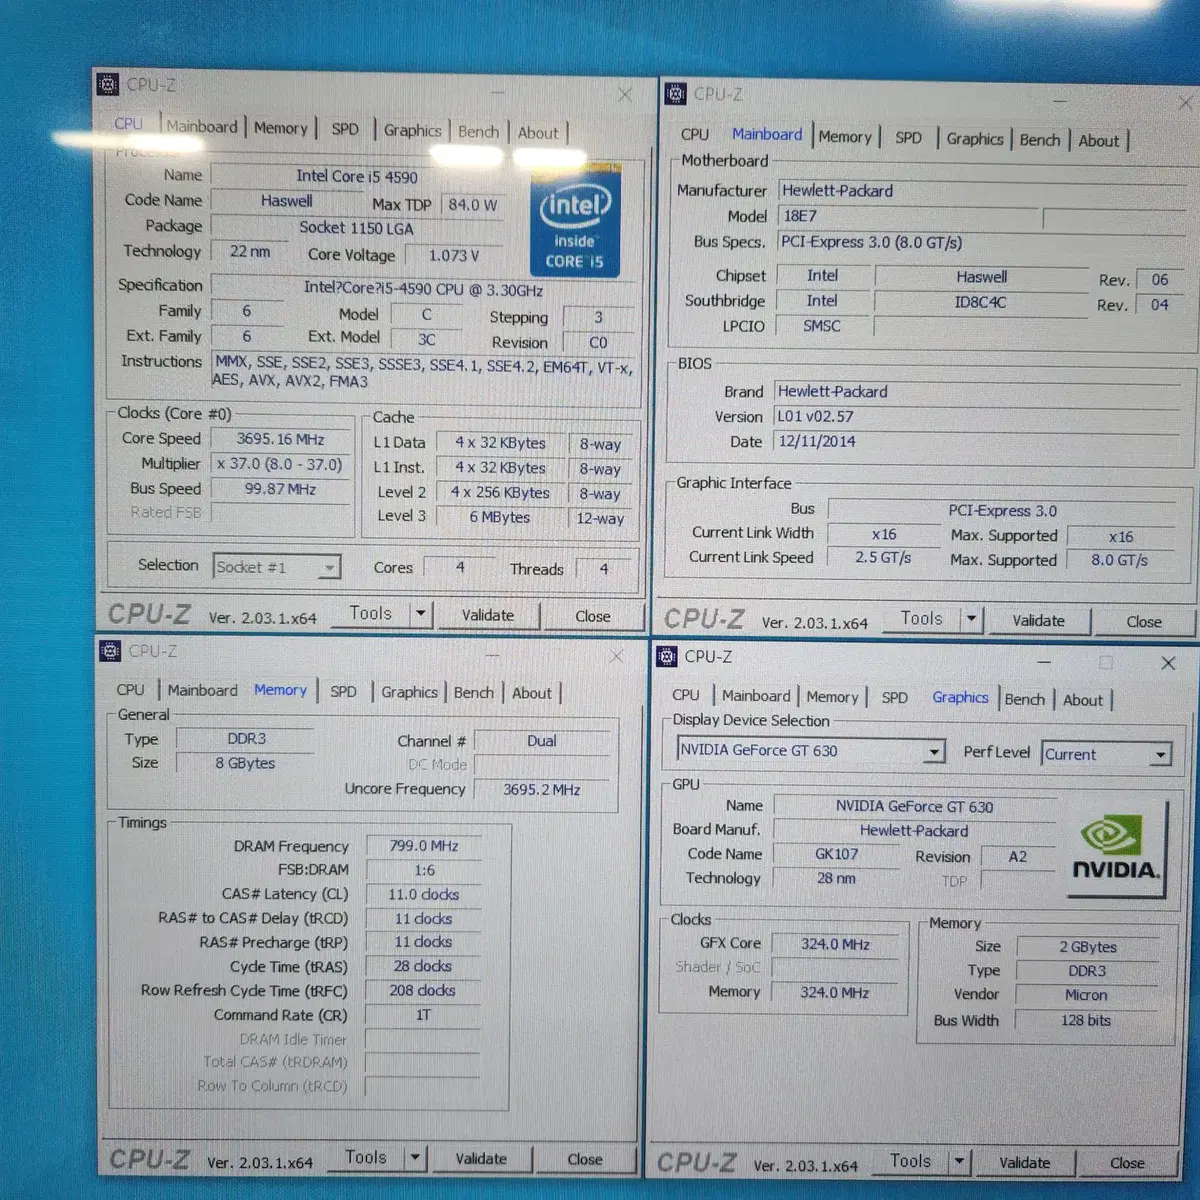The image size is (1200, 1200).
Task: Open Graphics tab in CPU tab window
Action: click(412, 130)
